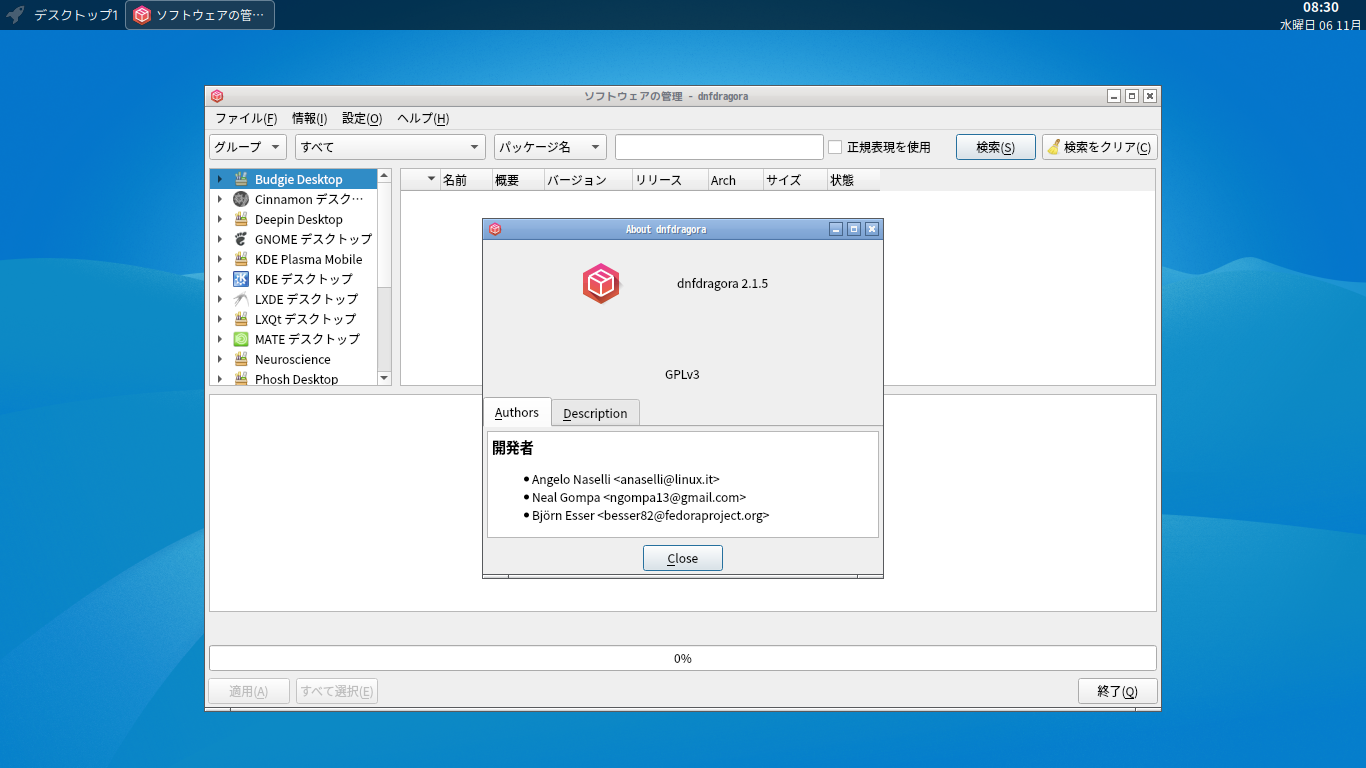Click the group list scrollbar down arrow
This screenshot has width=1366, height=768.
[384, 378]
